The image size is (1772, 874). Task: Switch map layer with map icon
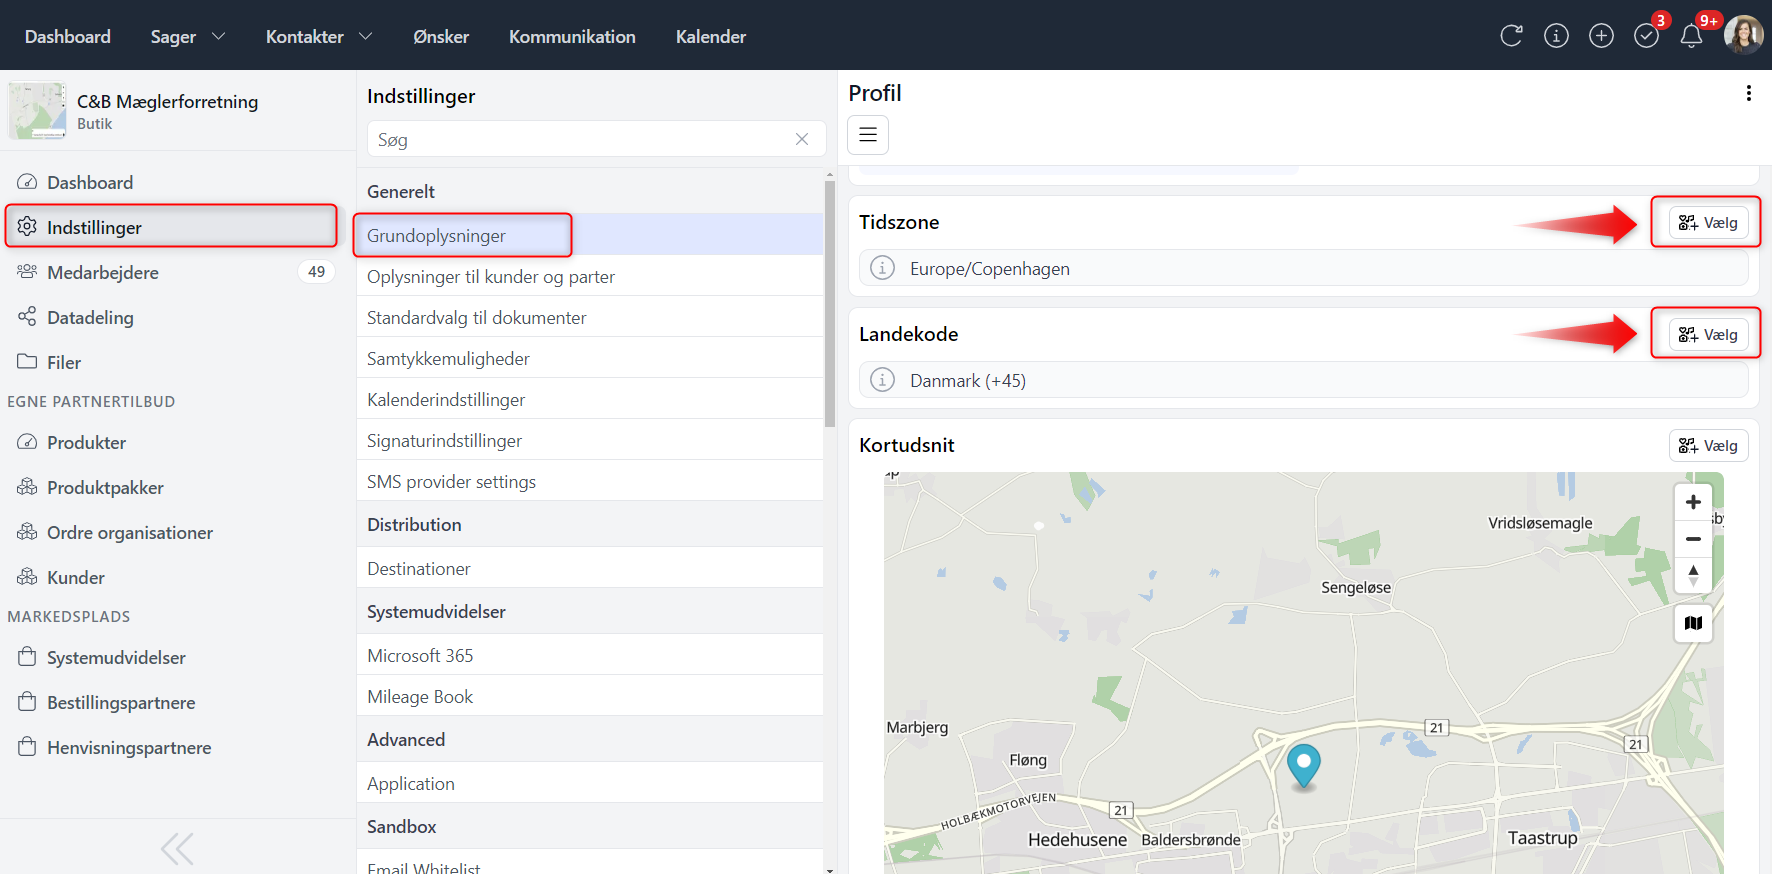(1693, 623)
